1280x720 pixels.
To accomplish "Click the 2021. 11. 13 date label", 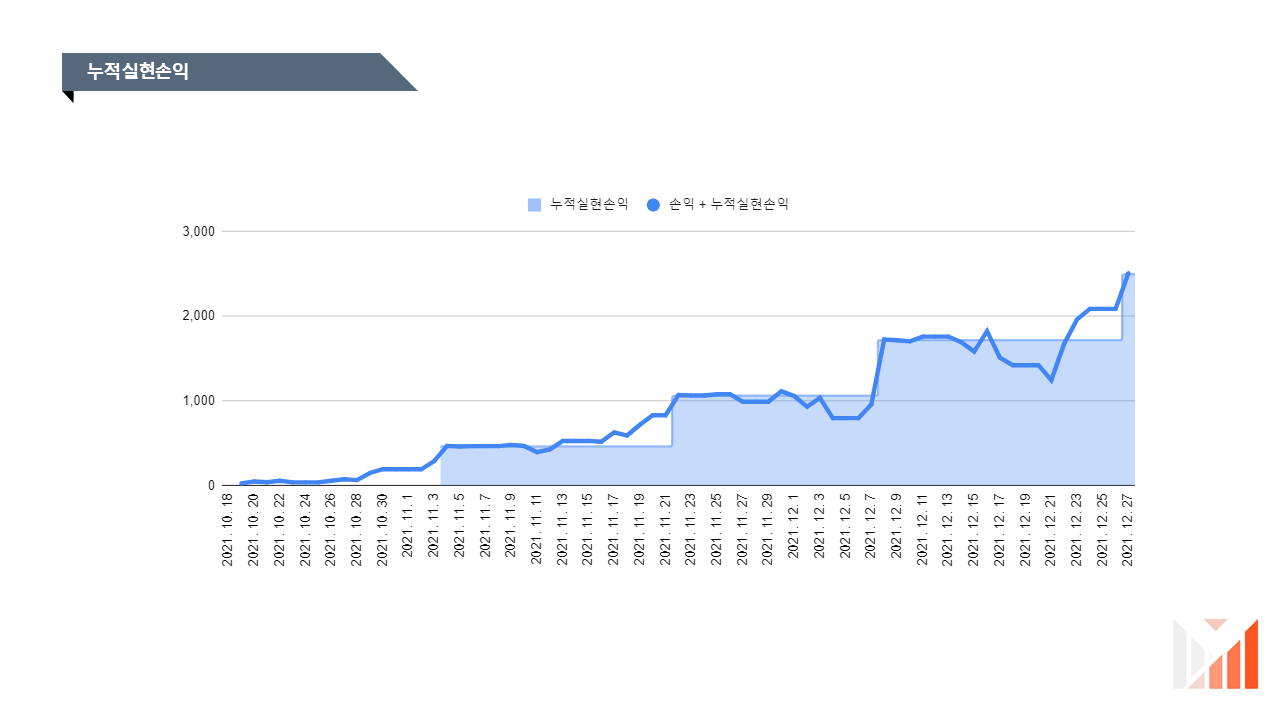I will [x=563, y=530].
